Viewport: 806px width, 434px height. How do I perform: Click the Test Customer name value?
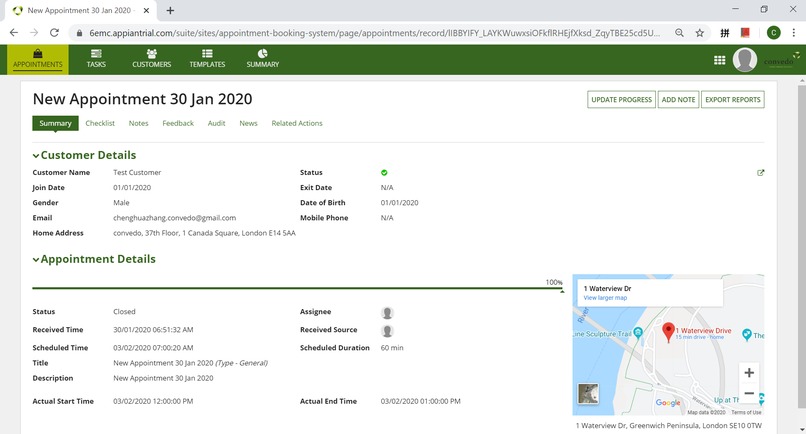pos(137,173)
